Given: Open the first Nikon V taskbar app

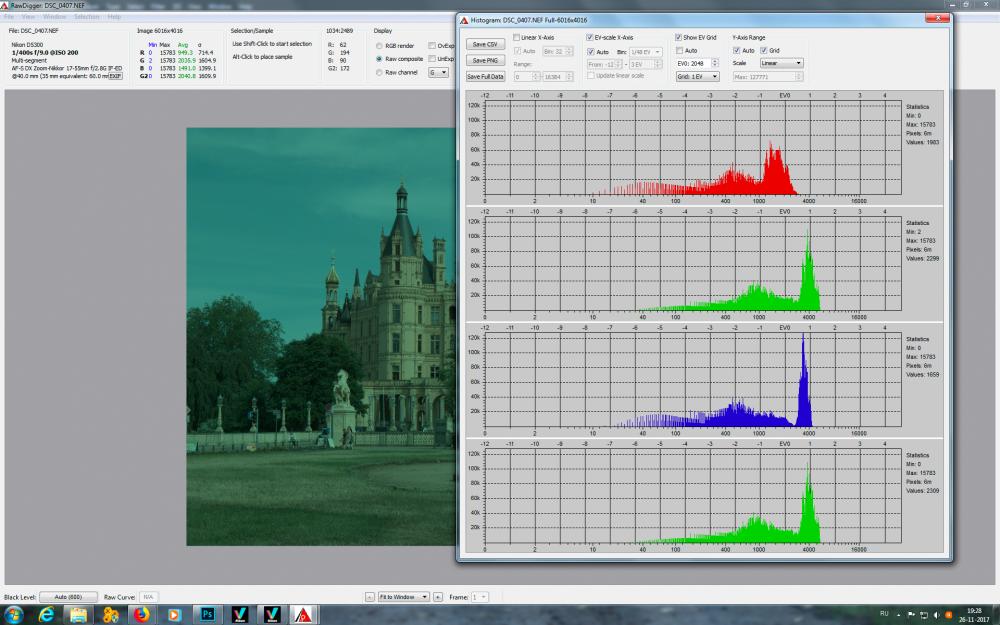Looking at the screenshot, I should point(239,615).
